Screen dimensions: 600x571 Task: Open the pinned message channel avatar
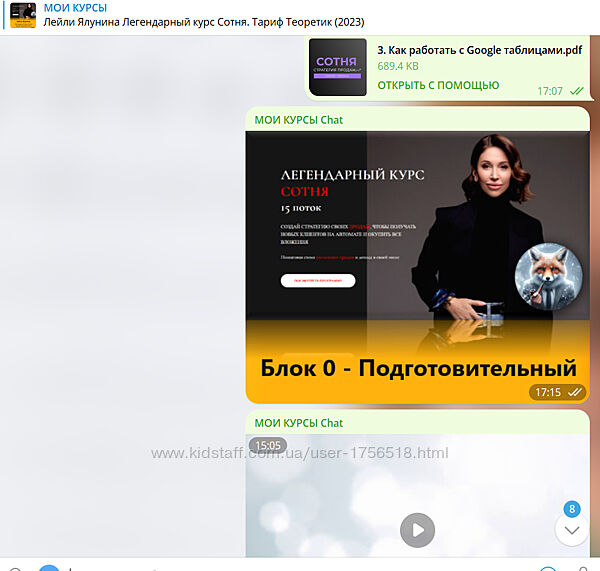click(x=23, y=15)
